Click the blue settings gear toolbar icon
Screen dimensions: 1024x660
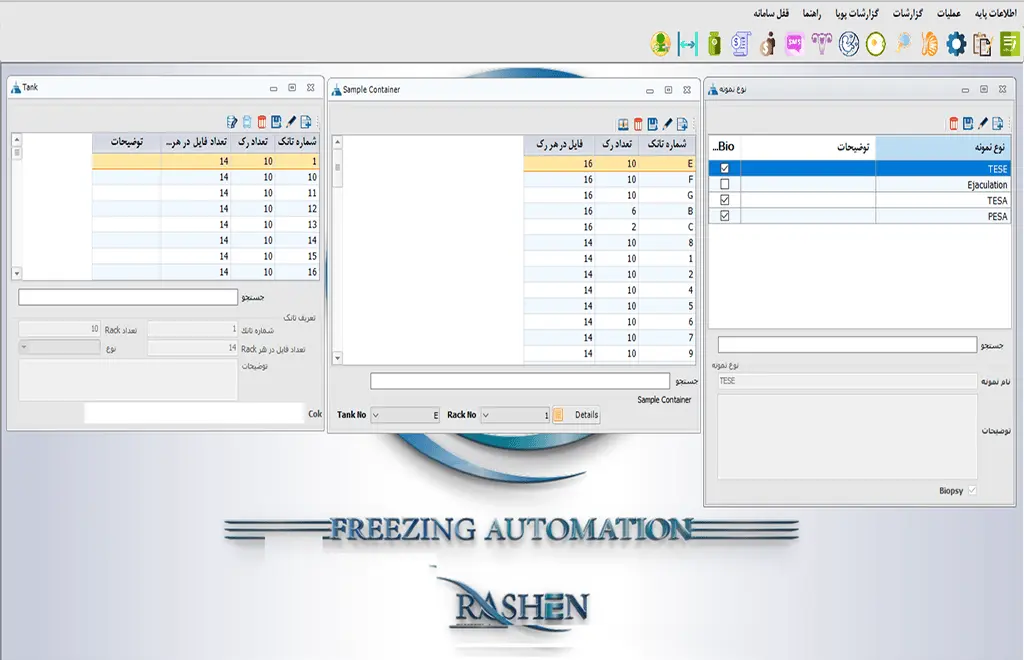[x=957, y=43]
